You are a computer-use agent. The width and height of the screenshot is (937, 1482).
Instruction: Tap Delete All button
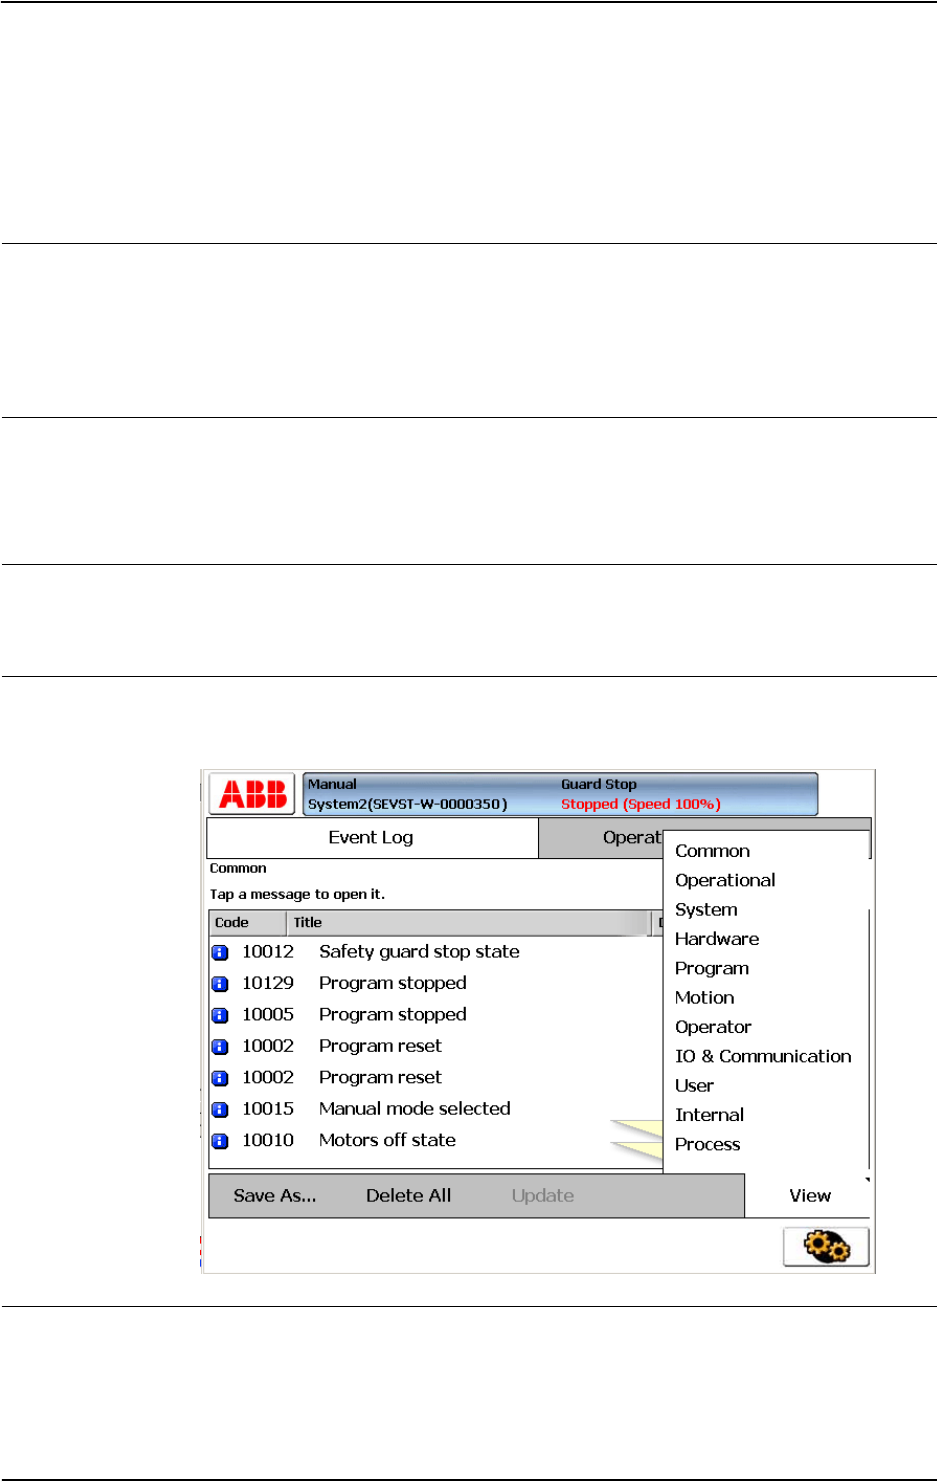click(408, 1196)
